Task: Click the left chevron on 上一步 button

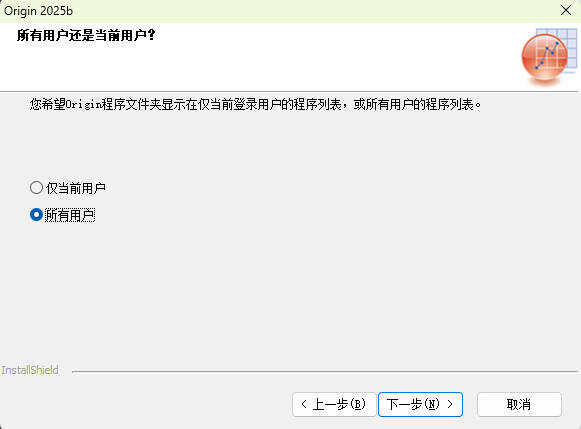Action: 304,404
